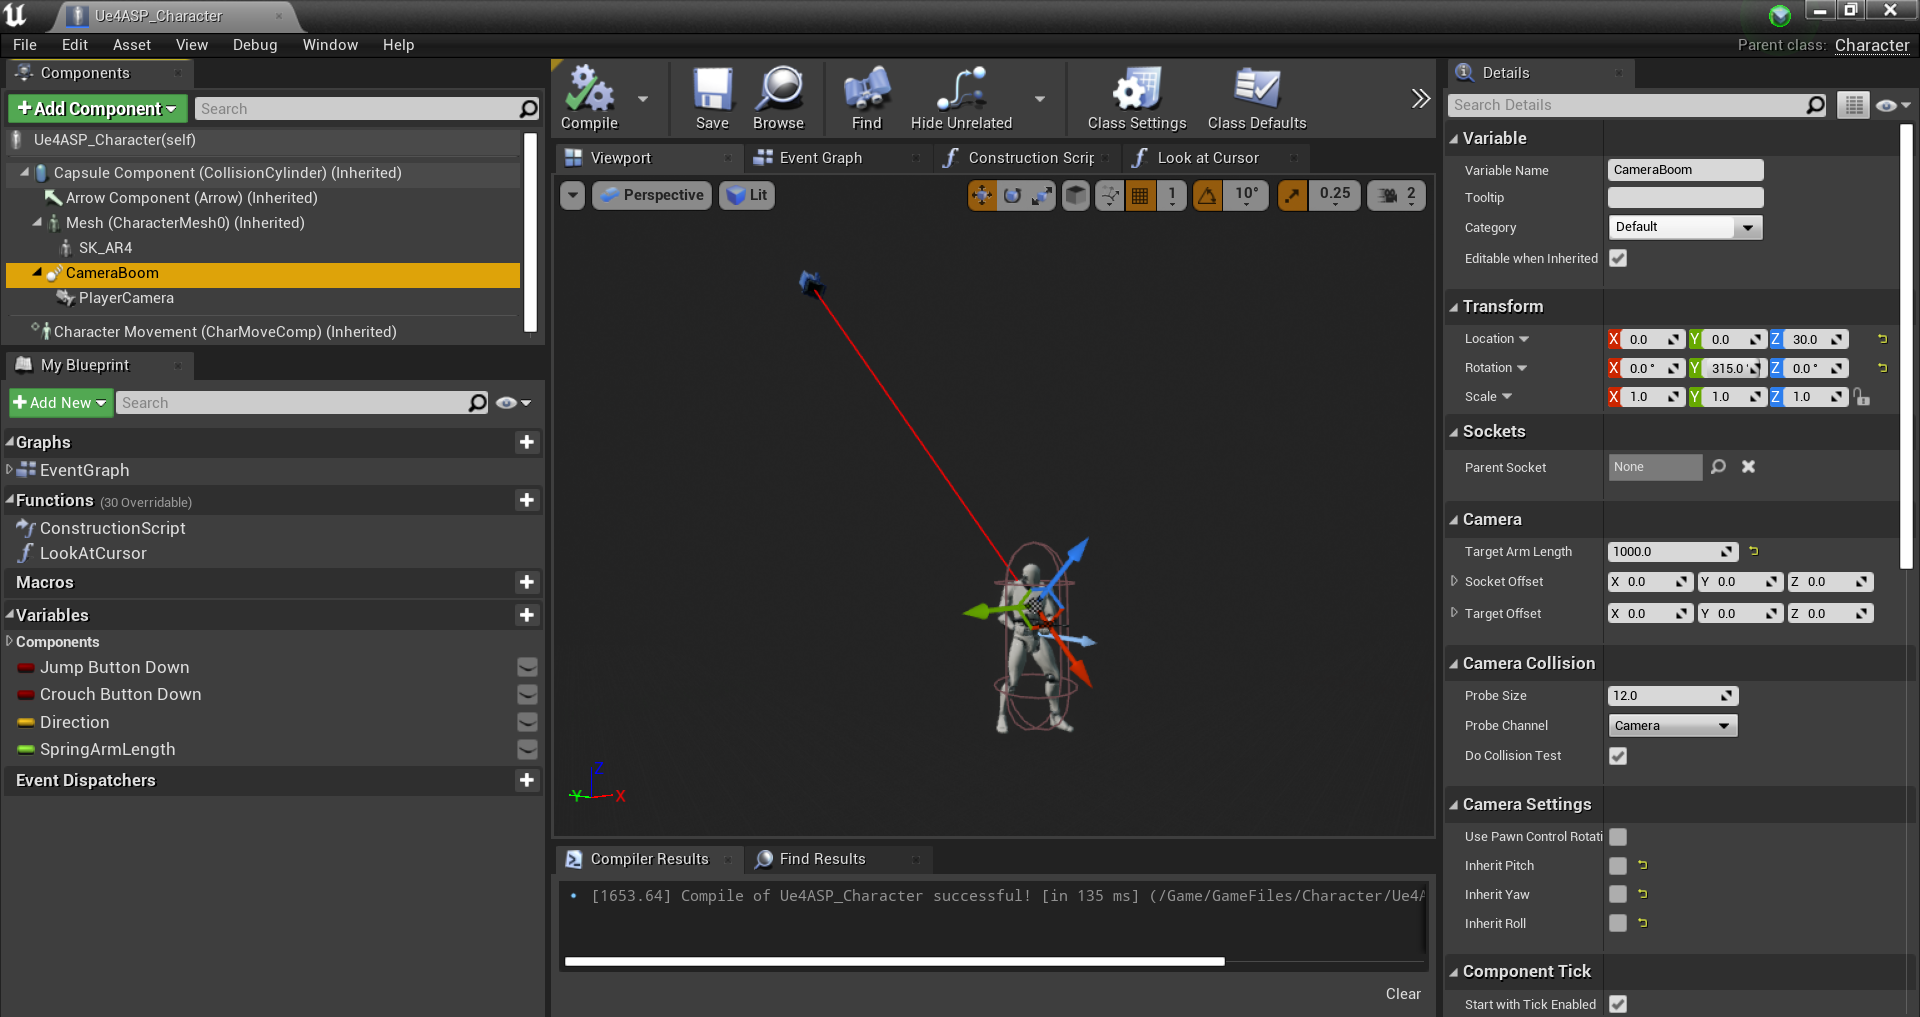Open Class Settings from the toolbar
The width and height of the screenshot is (1920, 1017).
(x=1135, y=95)
